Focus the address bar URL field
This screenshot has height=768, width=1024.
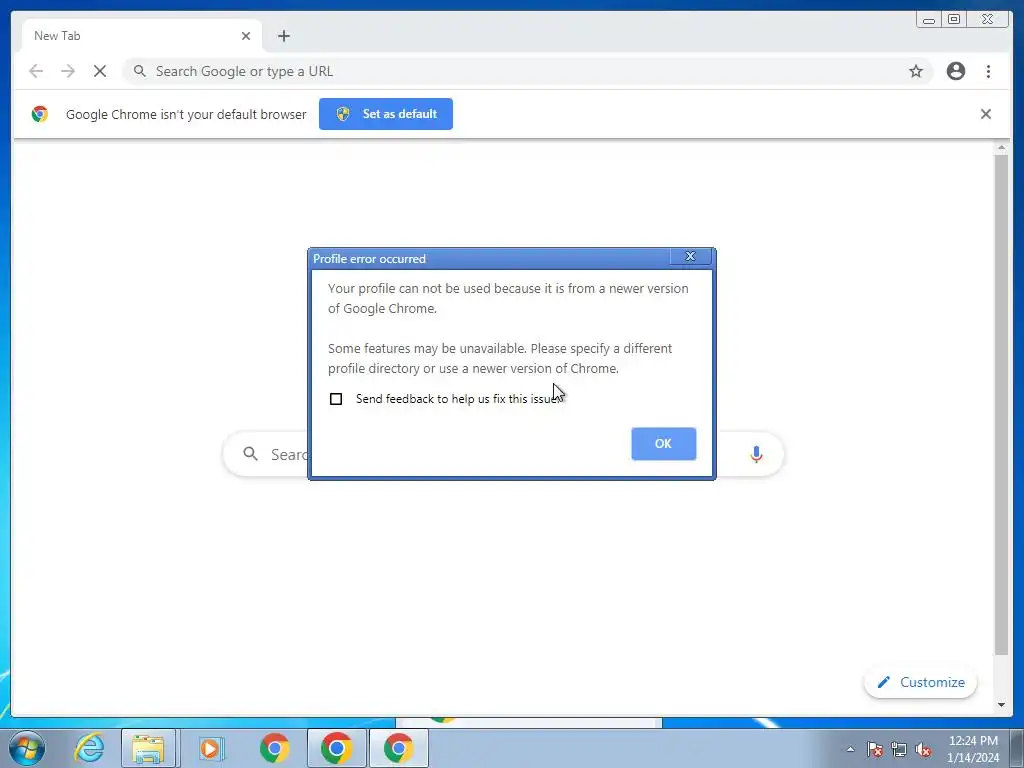[528, 71]
